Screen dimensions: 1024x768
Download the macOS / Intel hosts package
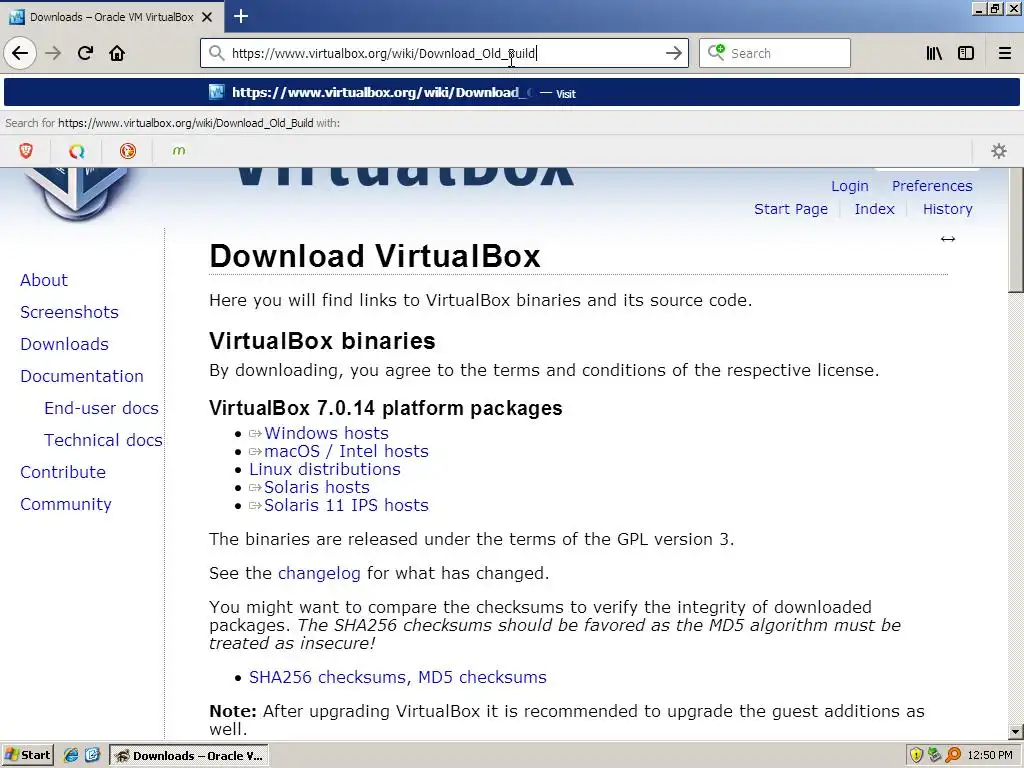tap(346, 451)
